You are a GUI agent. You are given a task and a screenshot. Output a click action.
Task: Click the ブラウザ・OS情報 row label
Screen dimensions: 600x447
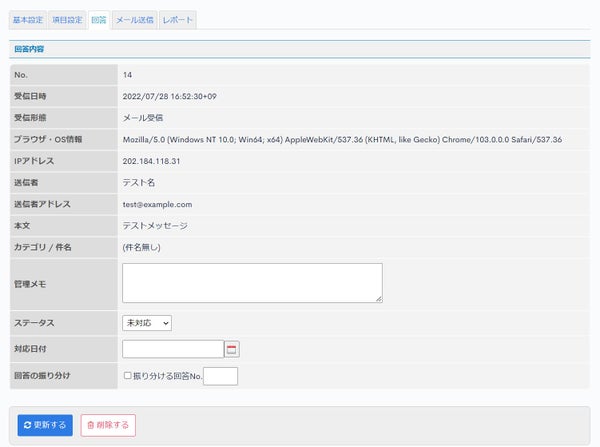(x=48, y=139)
